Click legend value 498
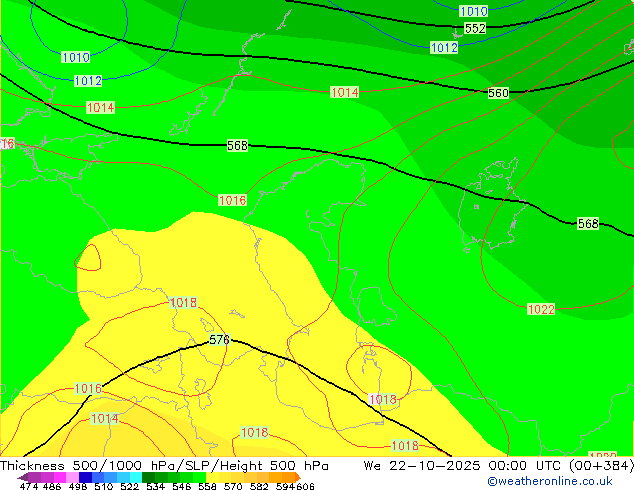The width and height of the screenshot is (634, 490). coord(78,486)
